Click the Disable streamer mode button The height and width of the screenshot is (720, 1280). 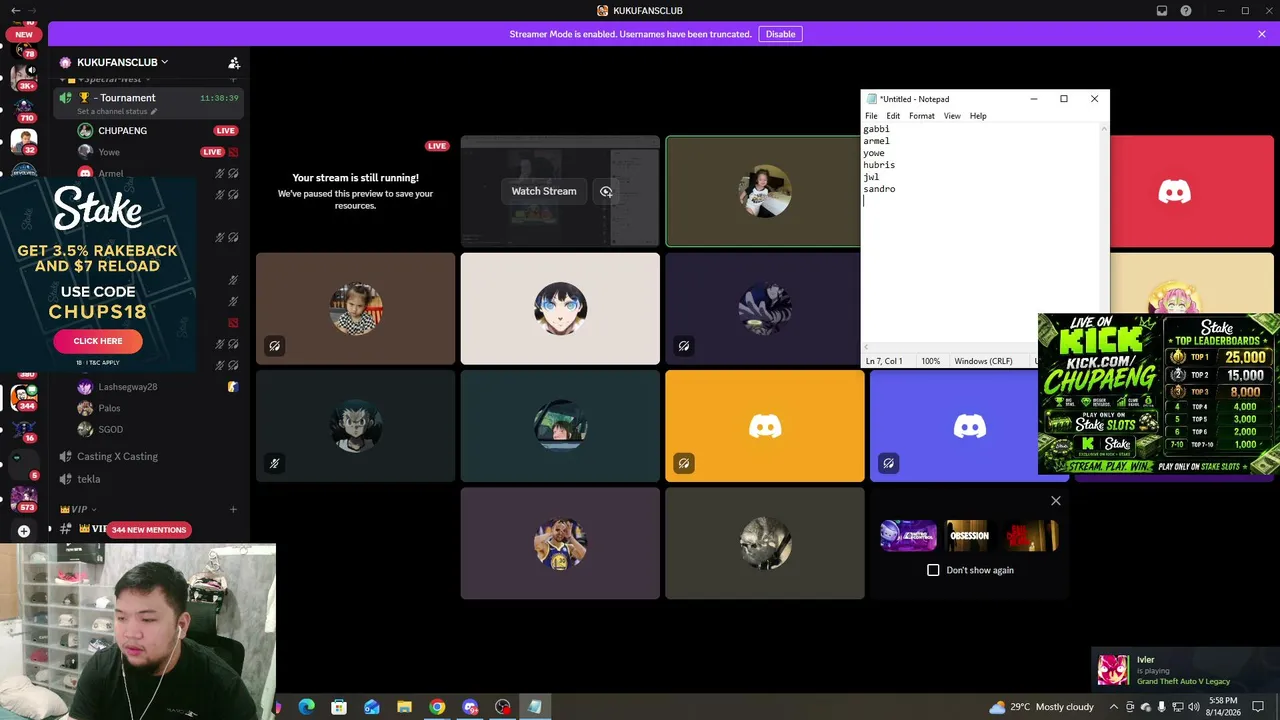pyautogui.click(x=780, y=34)
